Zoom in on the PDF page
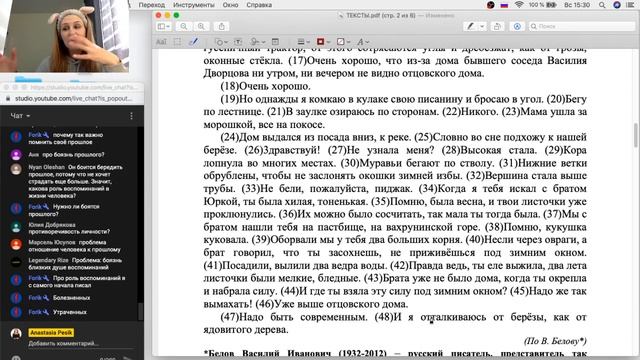The height and width of the screenshot is (360, 640). [201, 27]
